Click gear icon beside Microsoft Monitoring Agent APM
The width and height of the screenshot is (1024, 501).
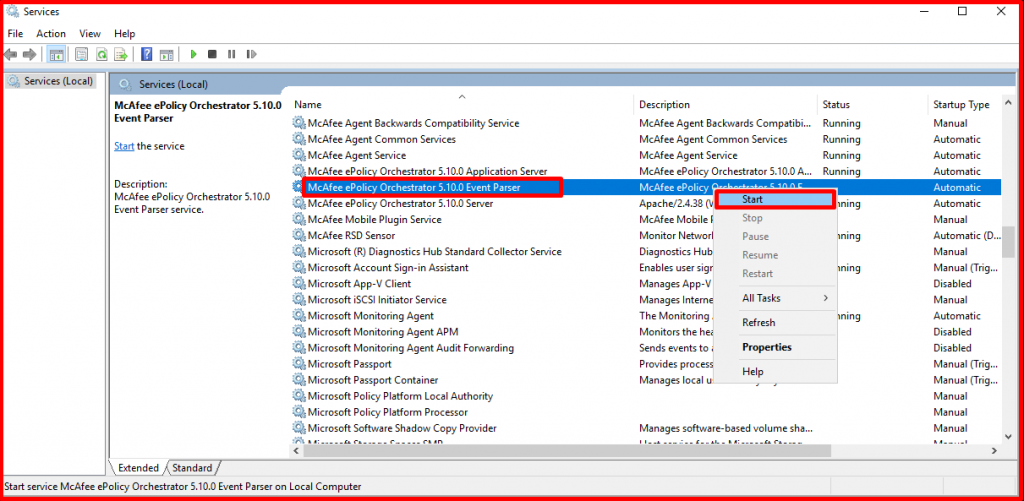click(298, 332)
